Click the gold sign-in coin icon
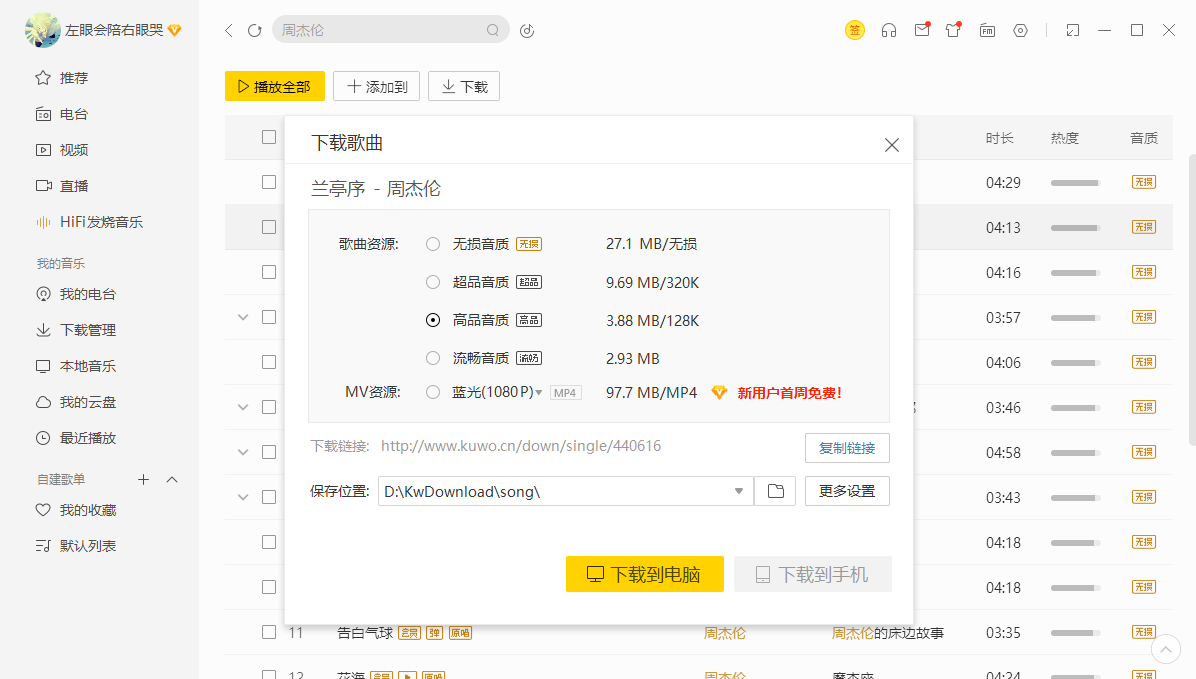 pos(855,31)
